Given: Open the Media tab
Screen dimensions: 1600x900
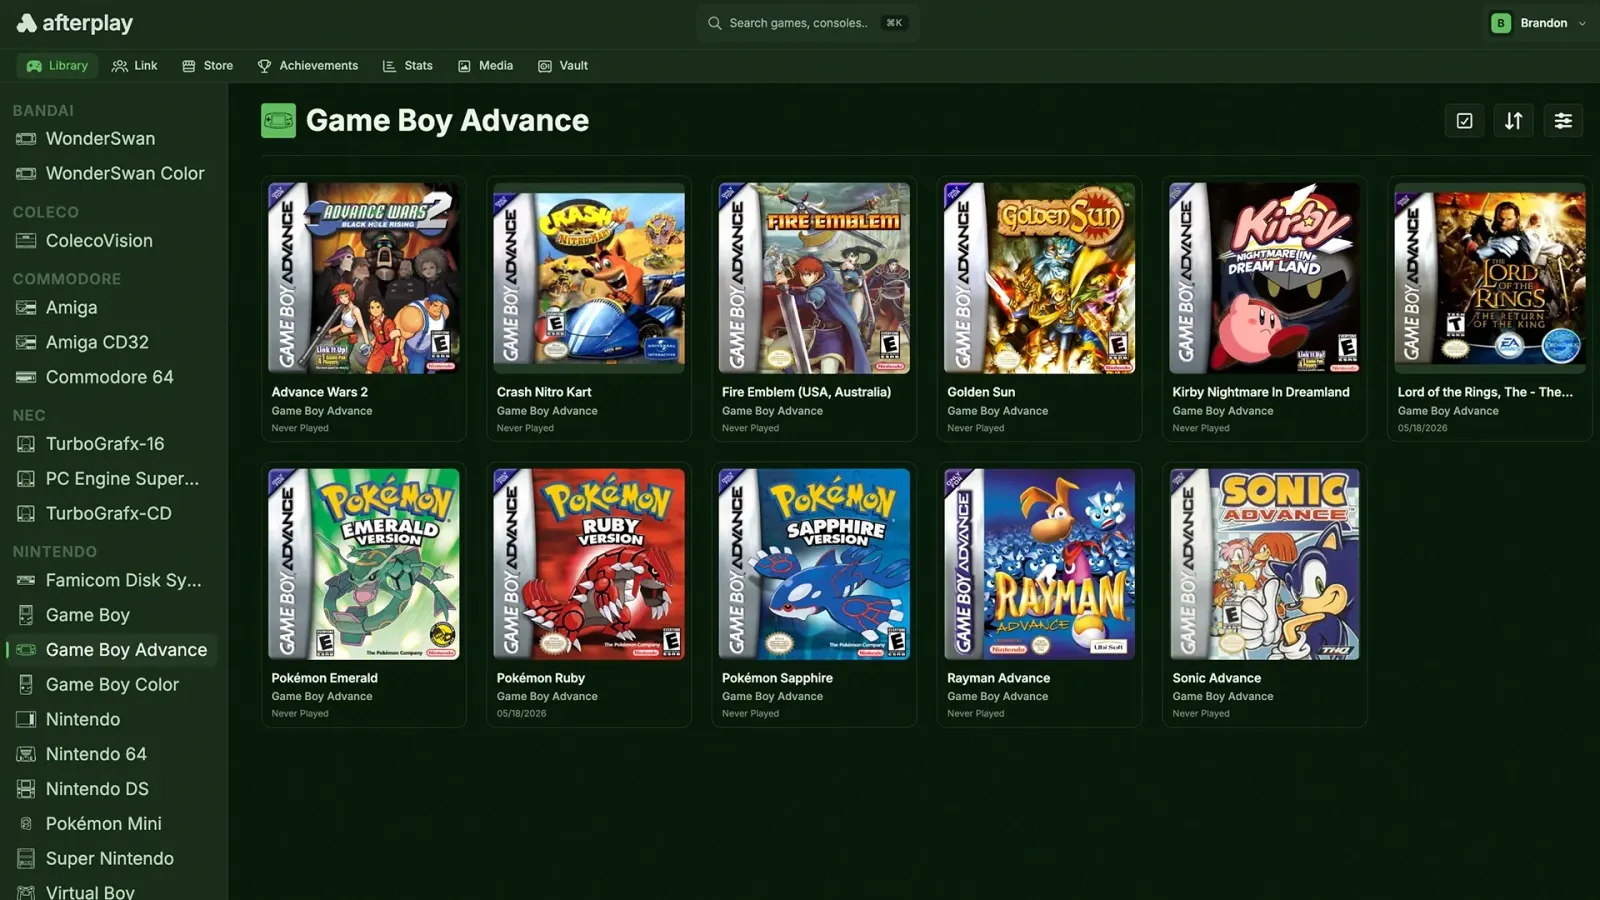Looking at the screenshot, I should (x=485, y=66).
